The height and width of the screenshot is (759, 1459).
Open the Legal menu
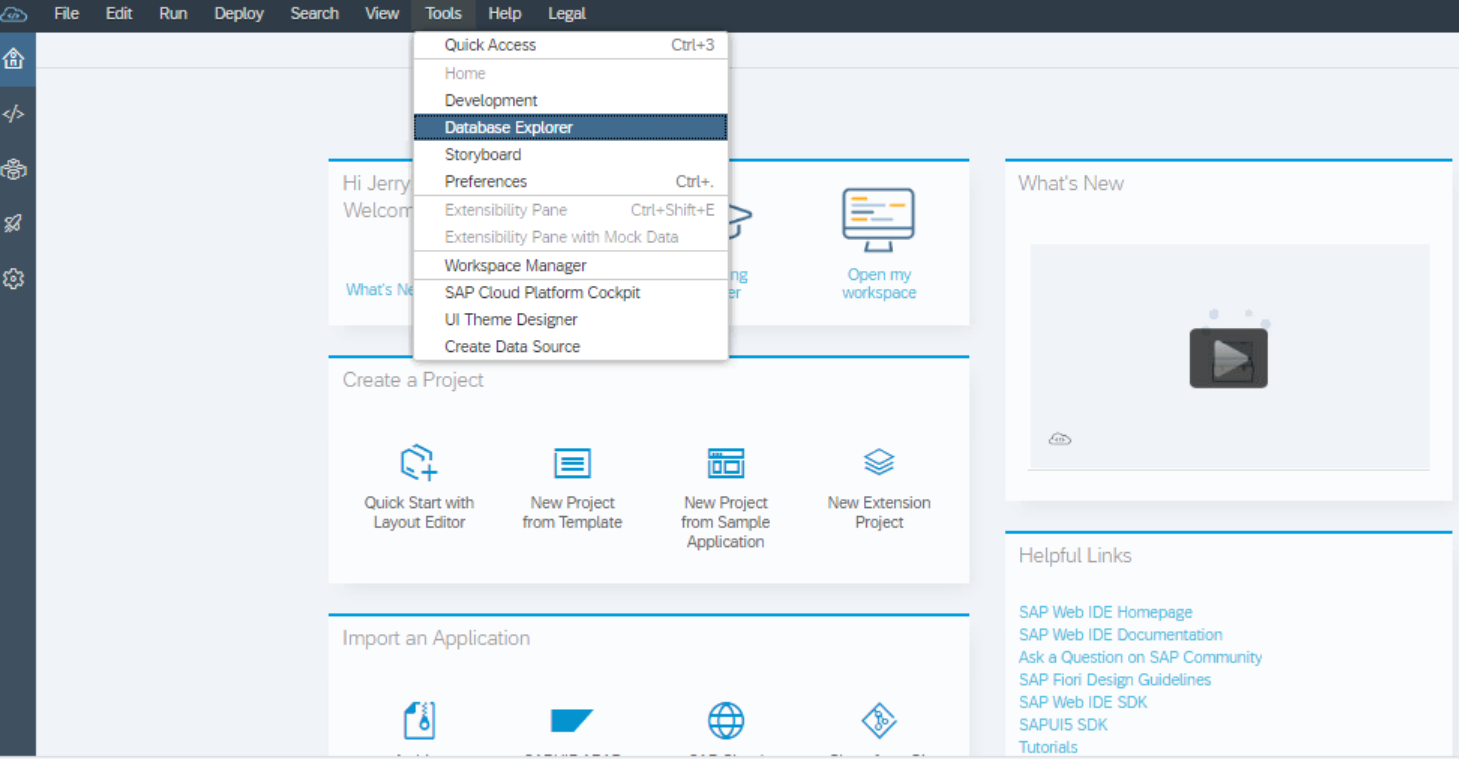pos(567,14)
